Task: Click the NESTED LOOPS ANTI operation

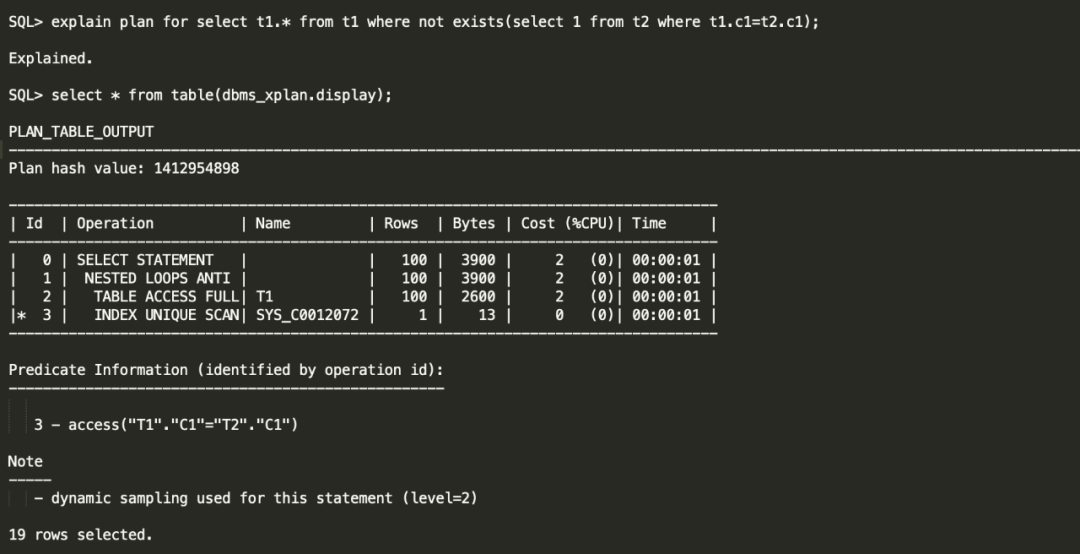Action: coord(157,278)
